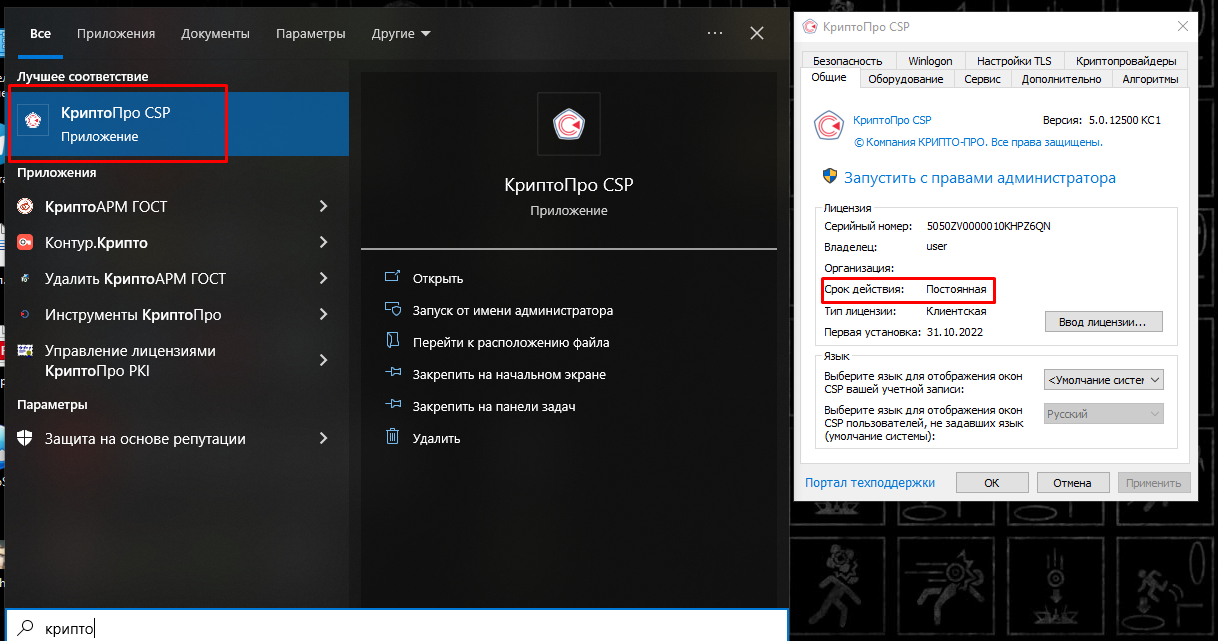
Task: Open the Дополнительно tab
Action: pyautogui.click(x=1061, y=79)
